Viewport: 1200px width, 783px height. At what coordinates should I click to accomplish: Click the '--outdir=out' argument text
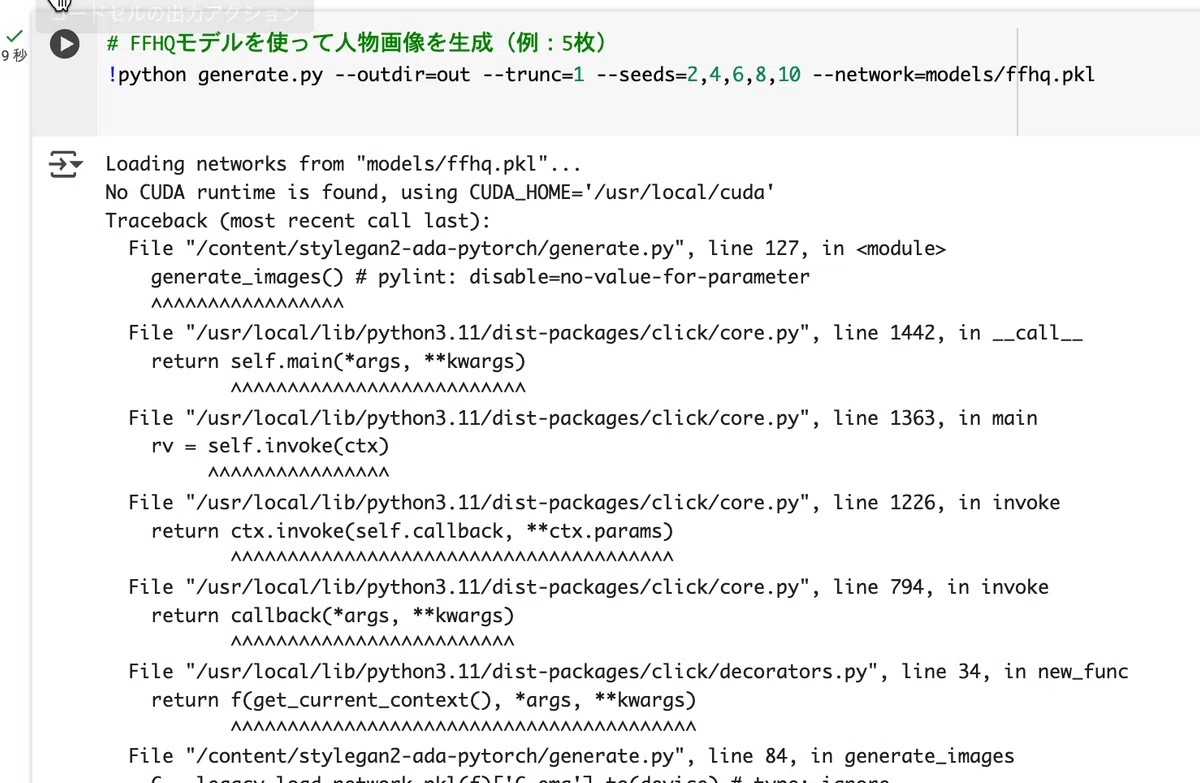(x=403, y=75)
